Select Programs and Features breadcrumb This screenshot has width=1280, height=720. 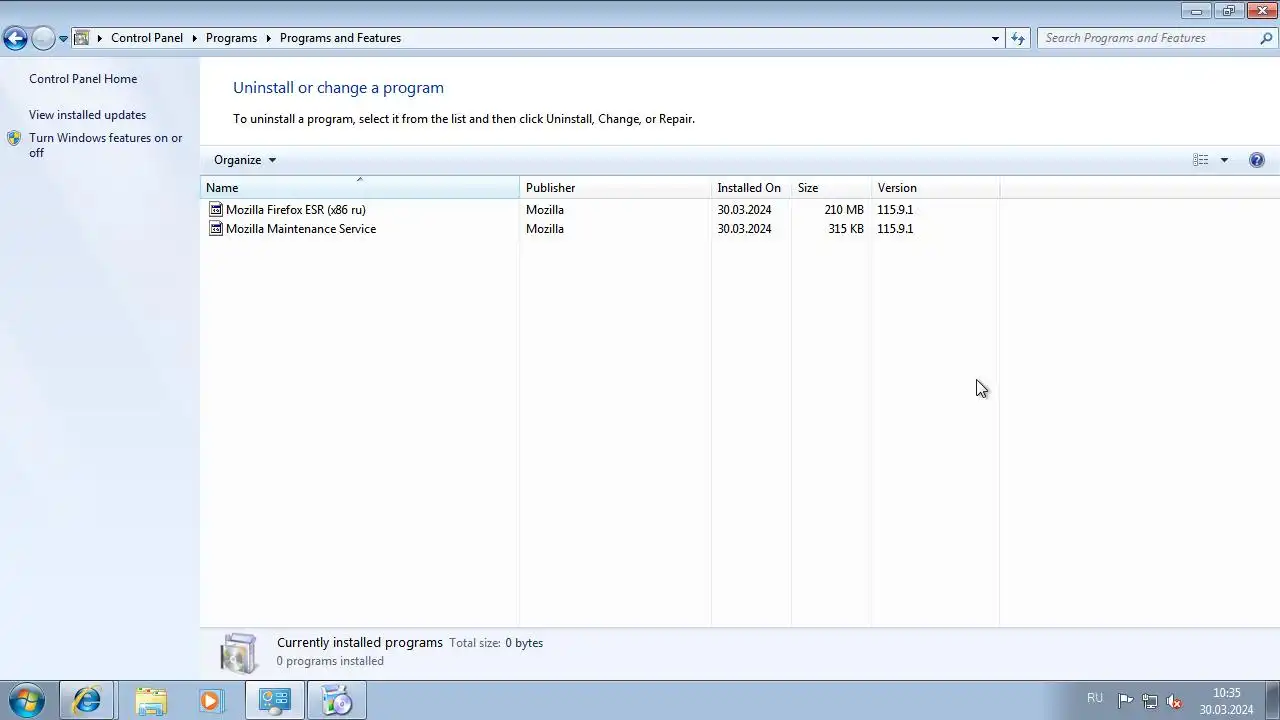point(340,38)
